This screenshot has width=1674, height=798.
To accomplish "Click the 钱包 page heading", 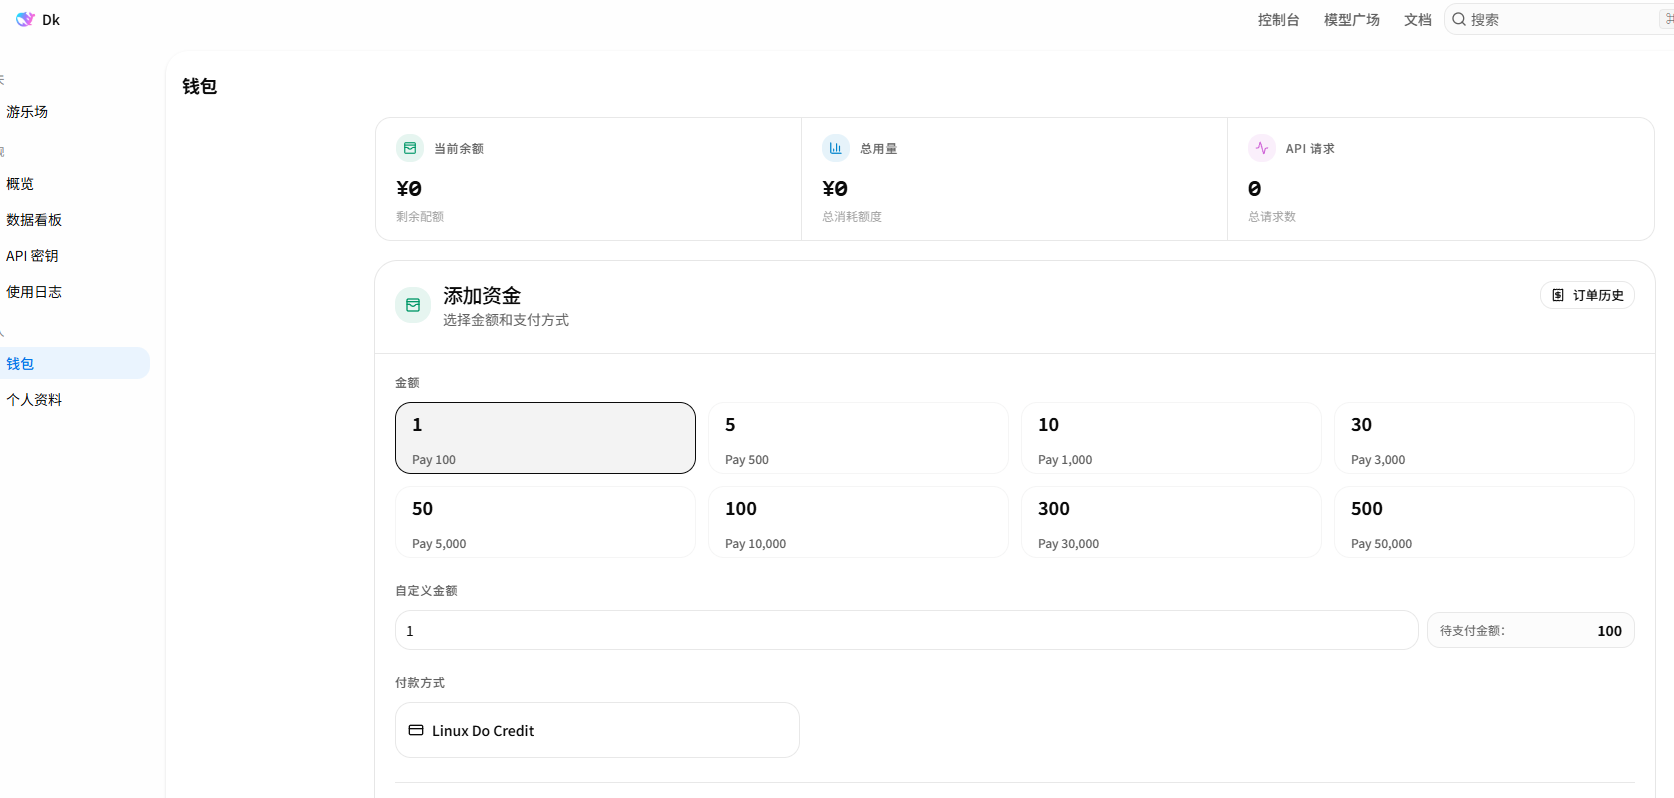I will [x=200, y=86].
